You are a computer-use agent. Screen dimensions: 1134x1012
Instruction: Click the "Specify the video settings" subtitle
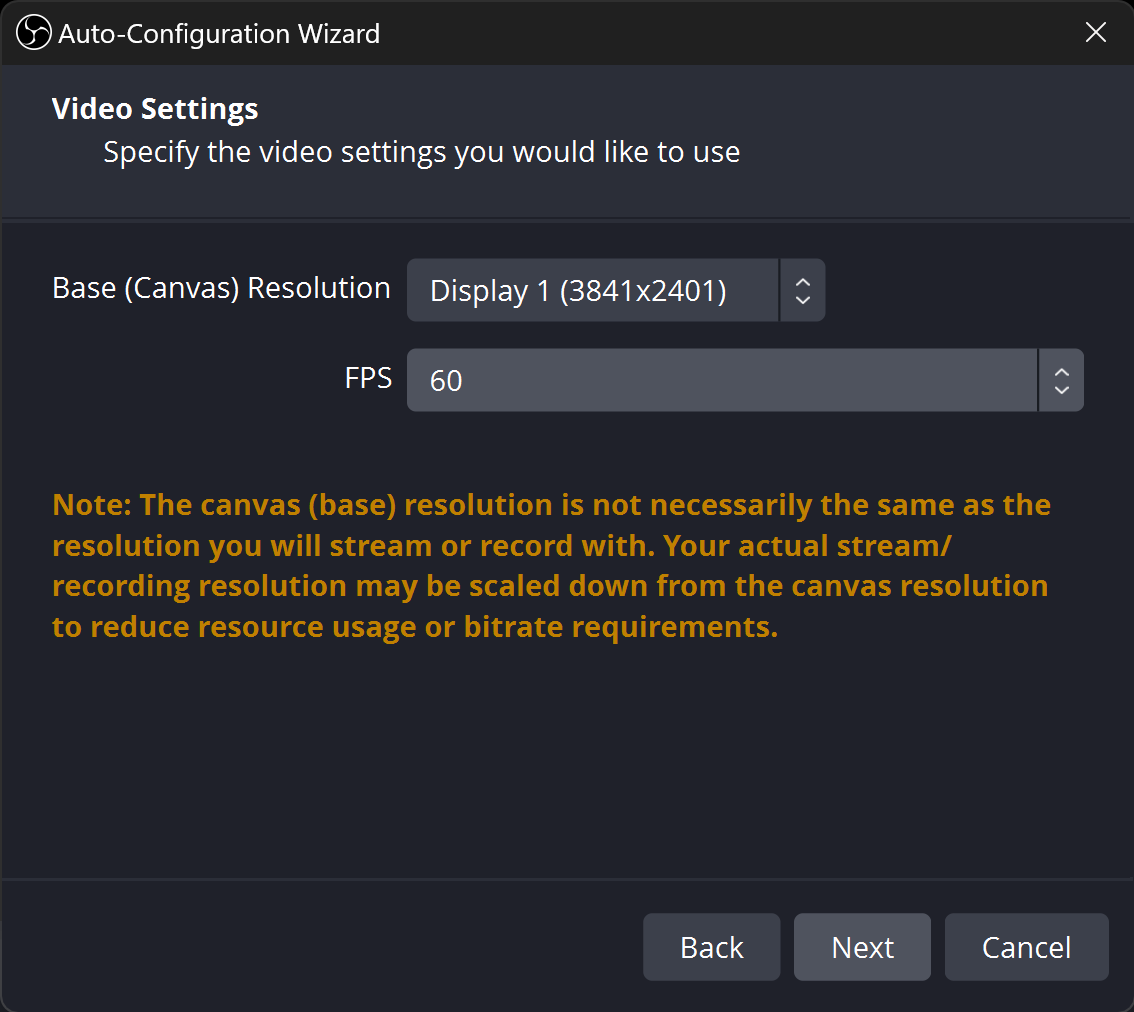point(421,153)
